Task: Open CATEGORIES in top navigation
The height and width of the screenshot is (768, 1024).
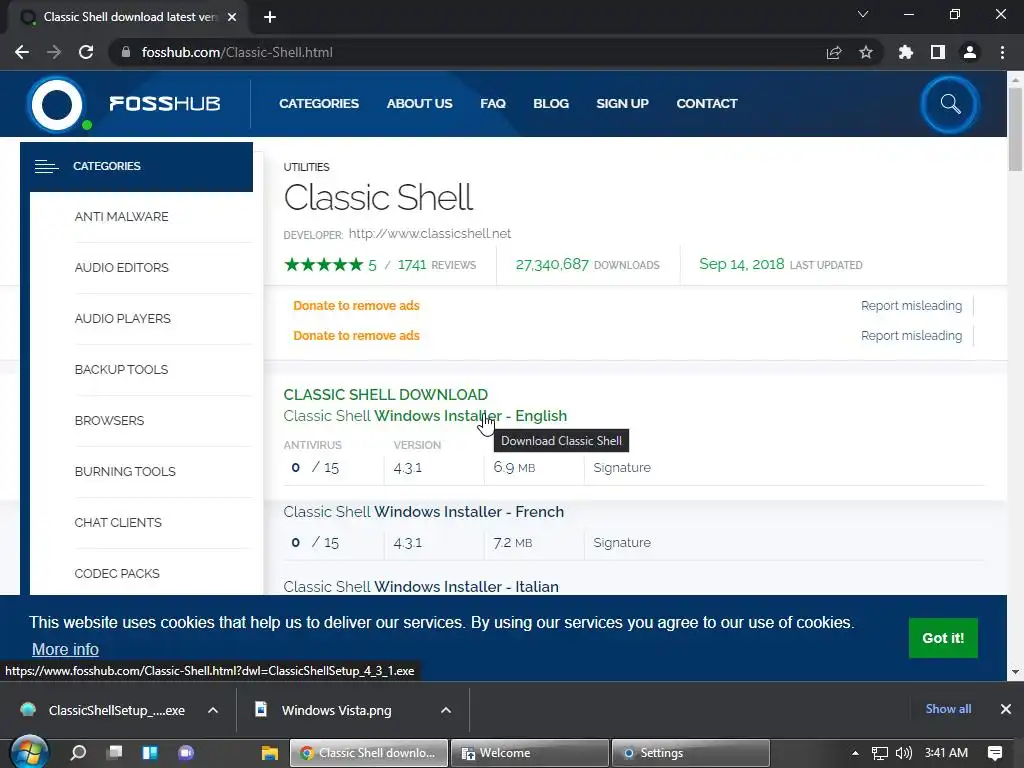Action: point(319,103)
